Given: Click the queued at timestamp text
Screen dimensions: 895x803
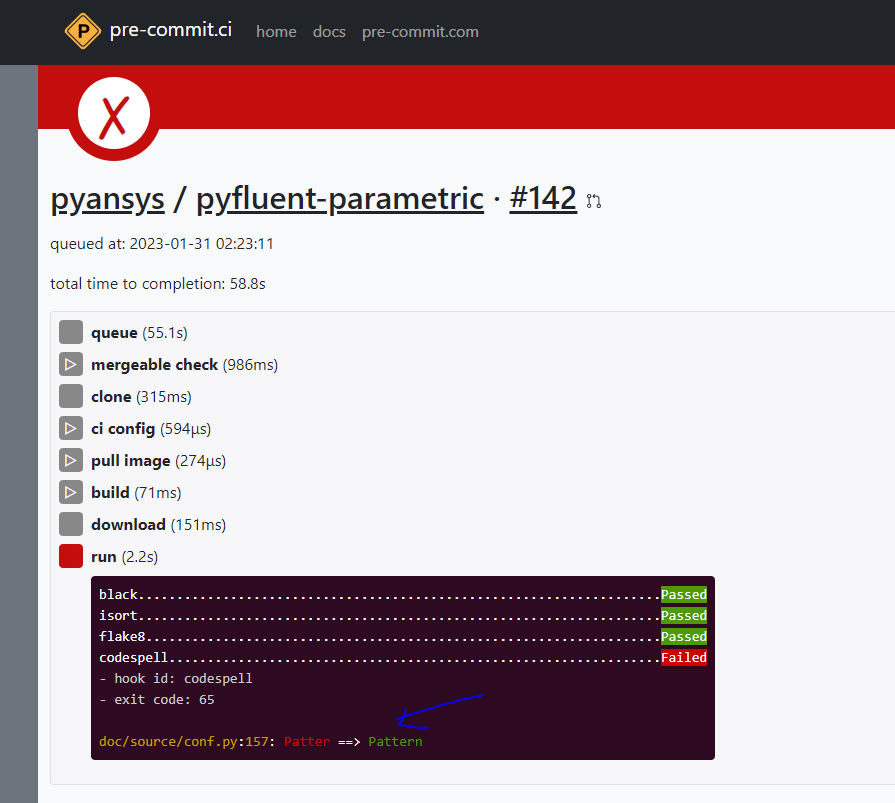Looking at the screenshot, I should (x=162, y=244).
